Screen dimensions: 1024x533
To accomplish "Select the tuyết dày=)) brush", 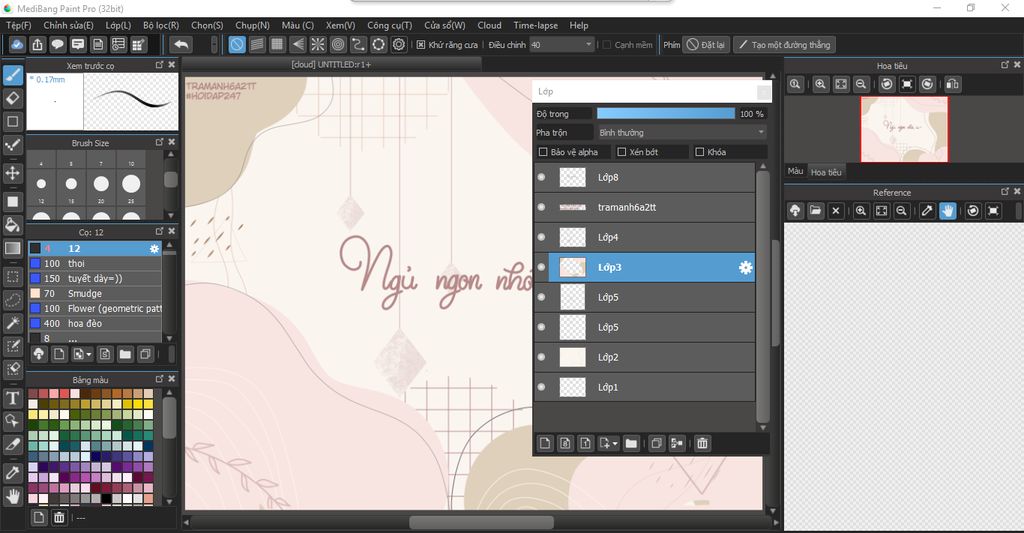I will click(95, 279).
